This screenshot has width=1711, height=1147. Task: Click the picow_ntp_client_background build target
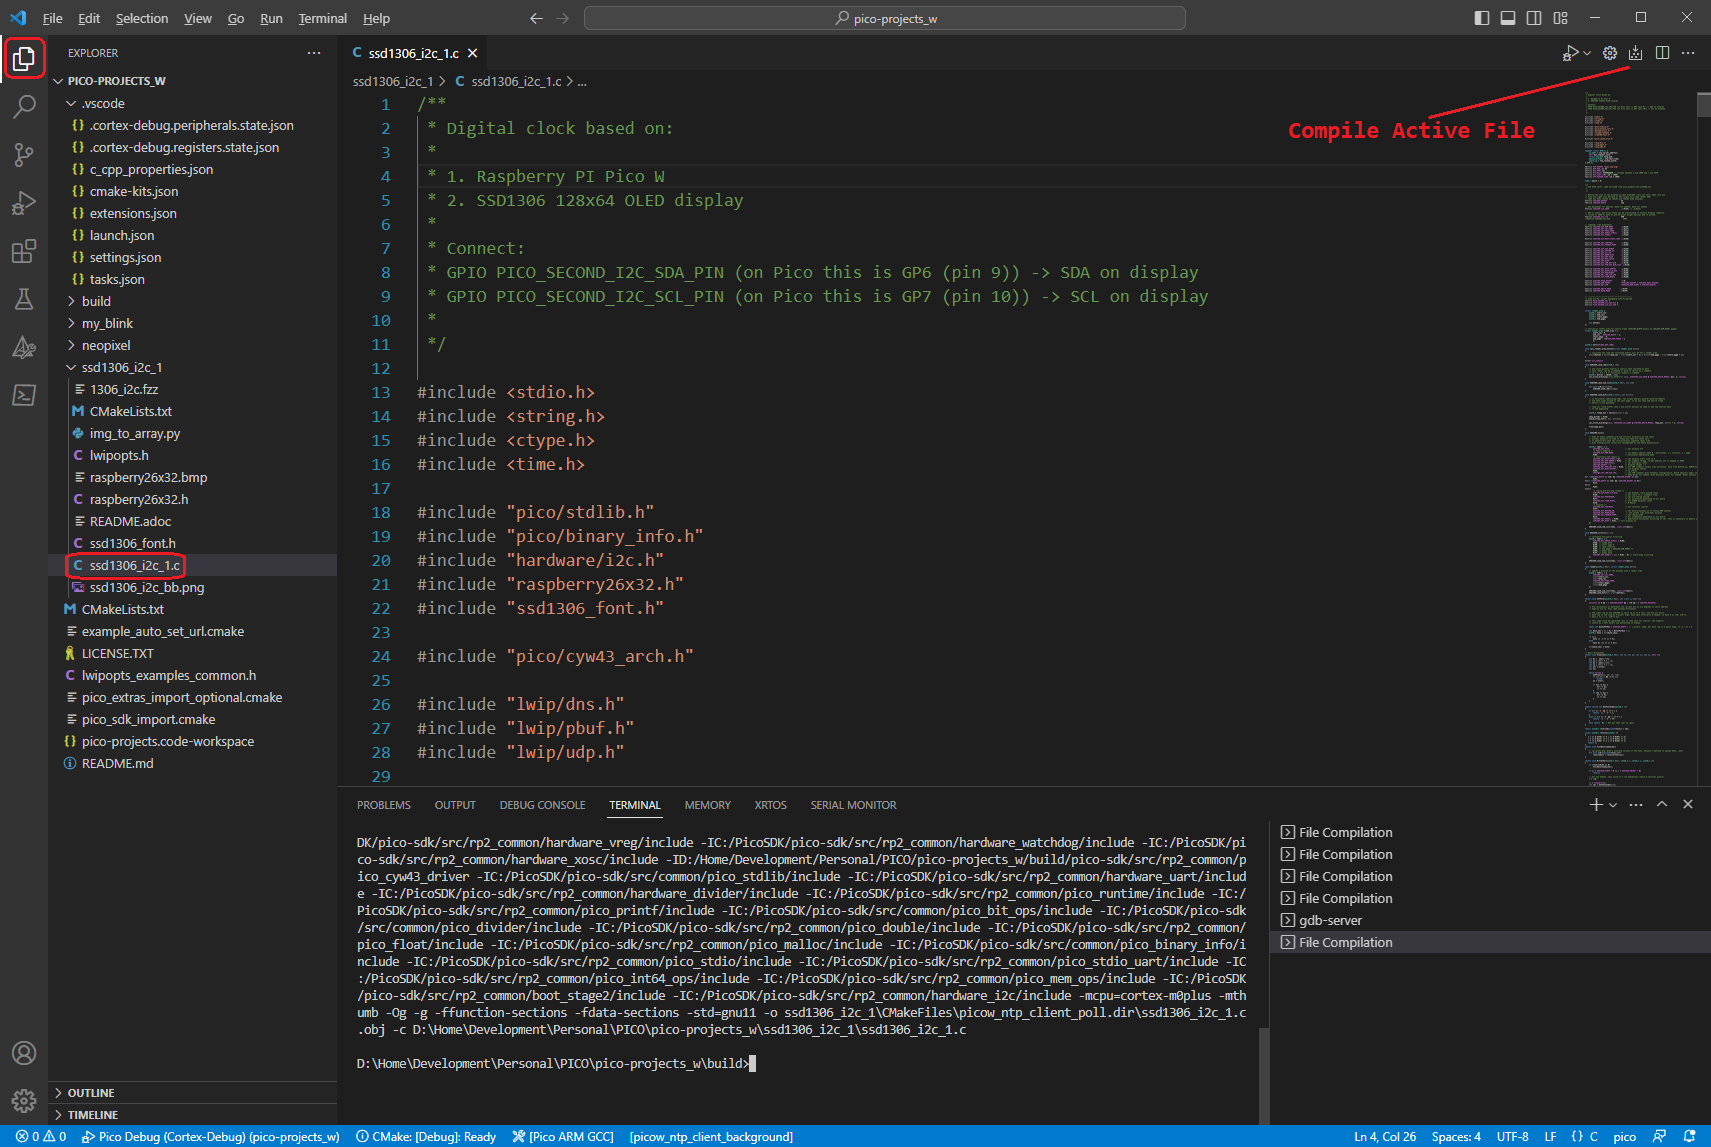pos(711,1136)
